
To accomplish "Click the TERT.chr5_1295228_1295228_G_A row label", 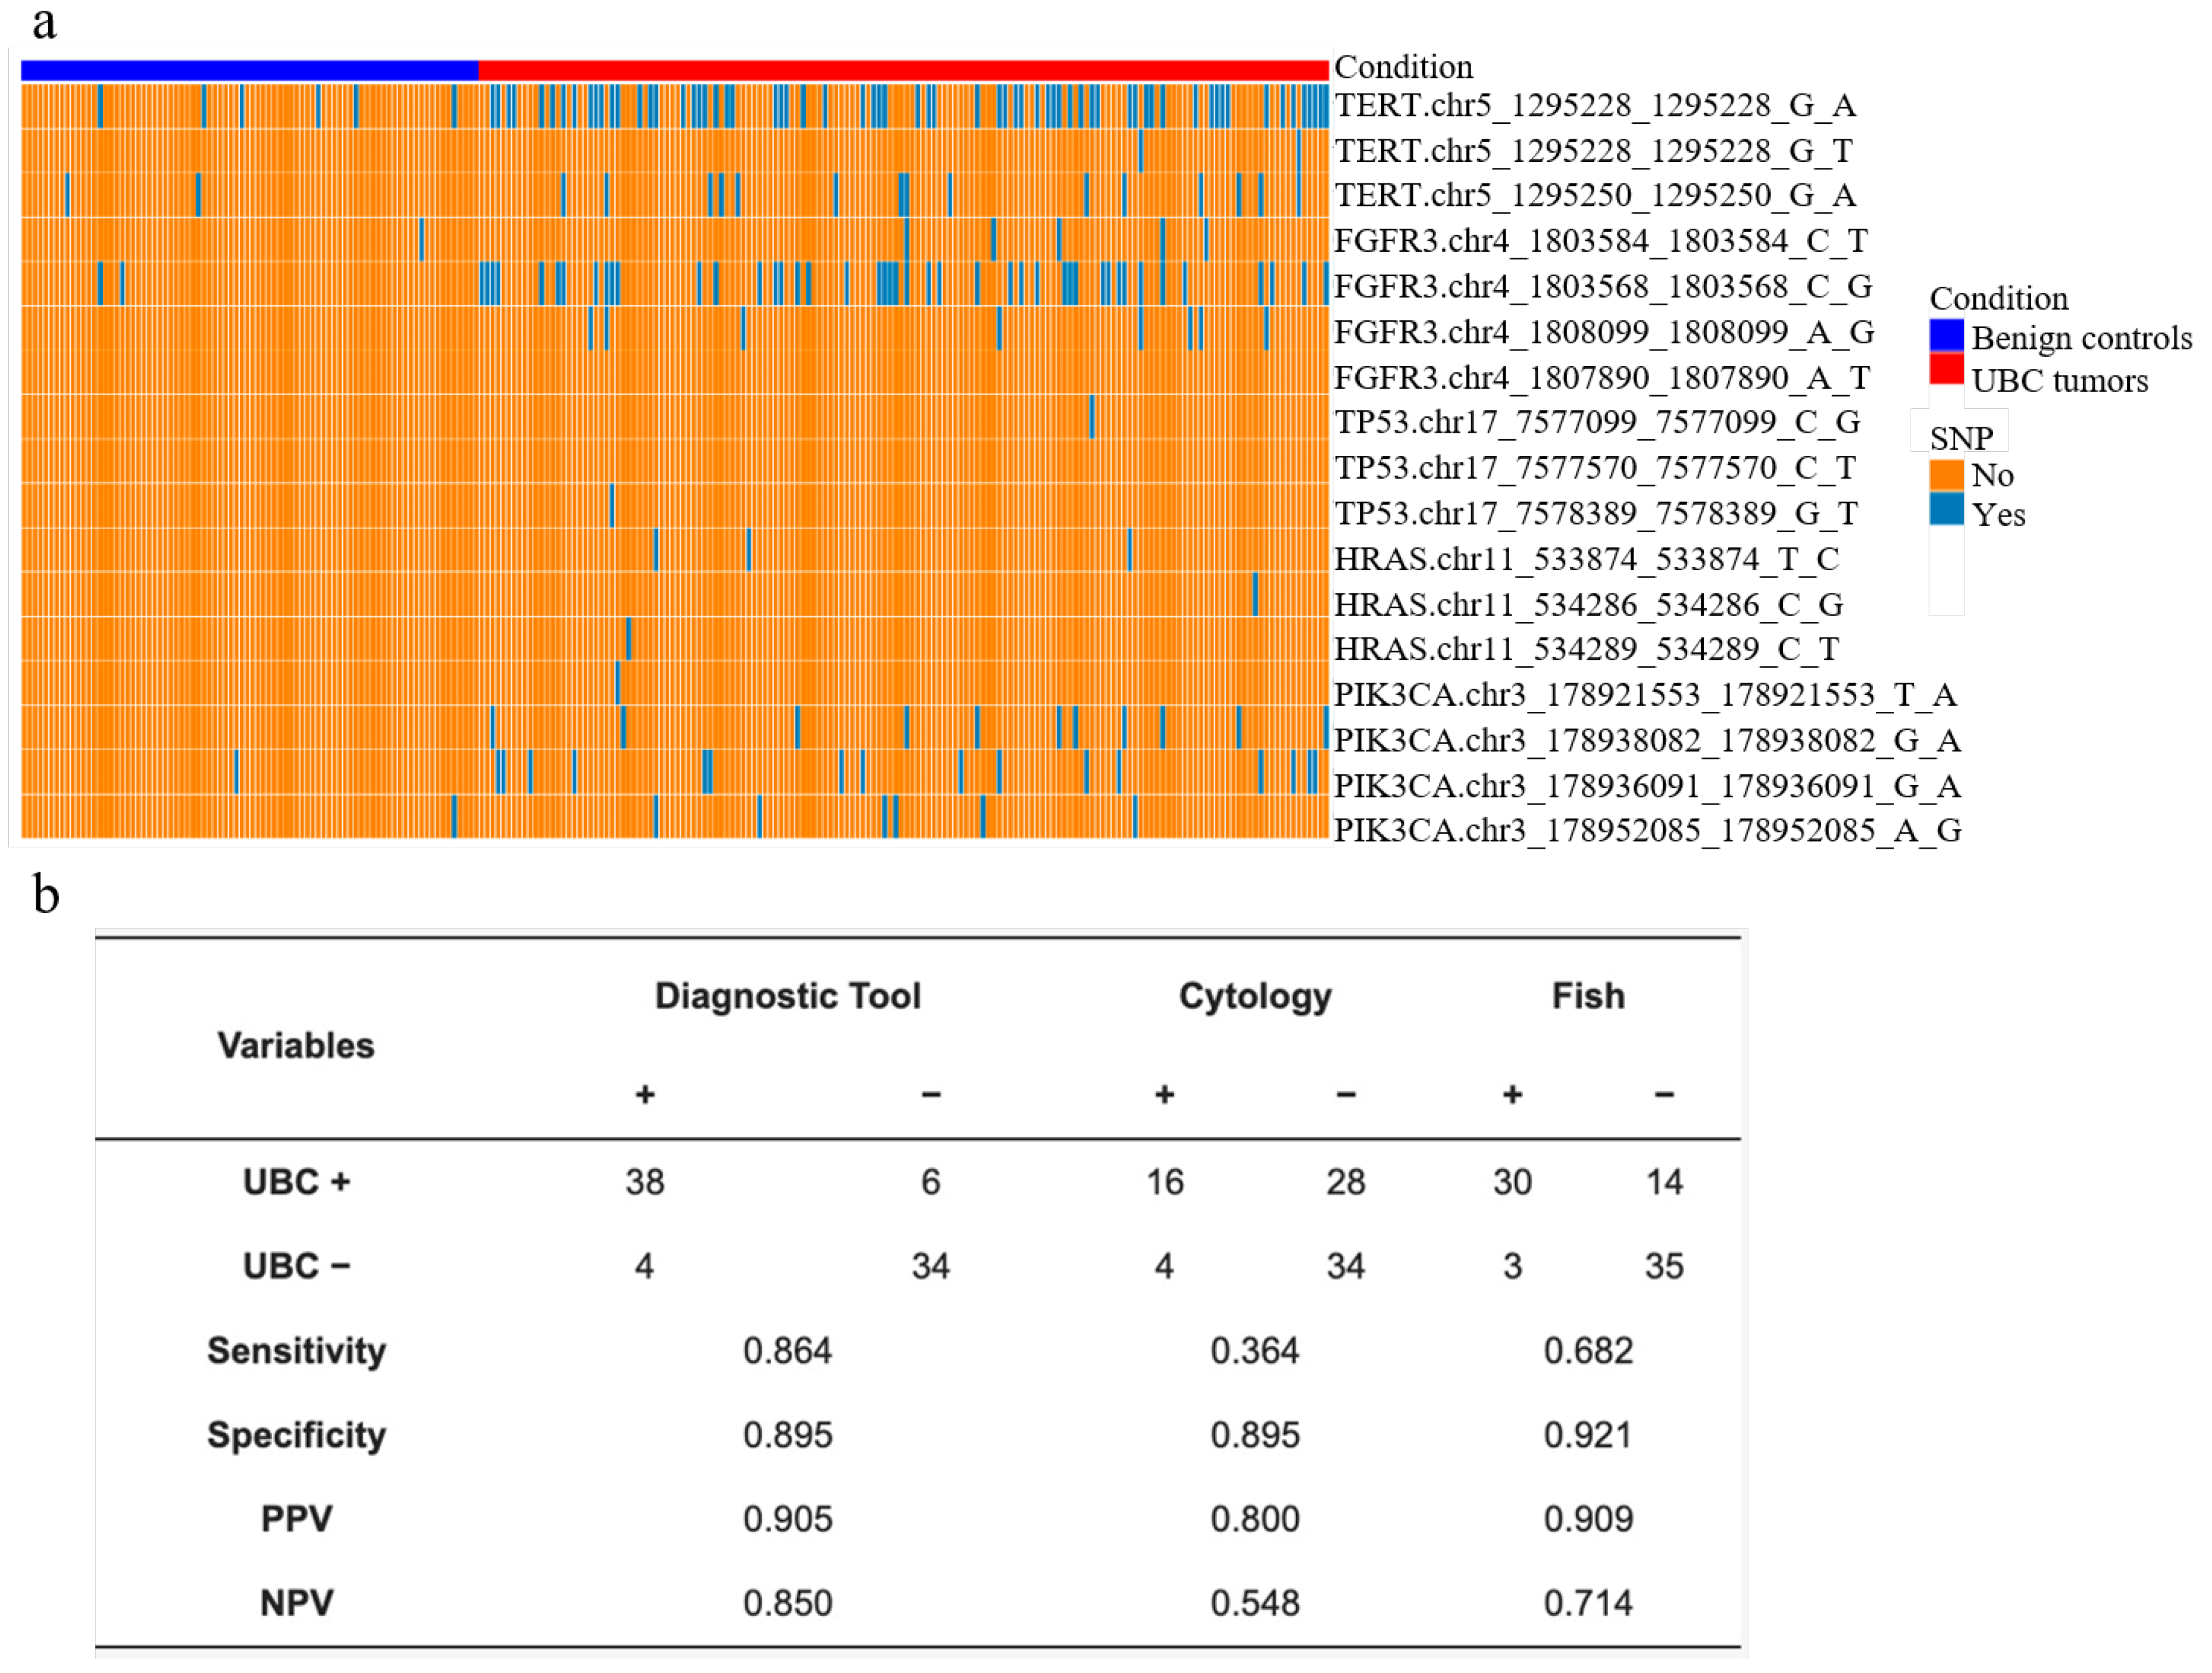I will tap(1595, 105).
